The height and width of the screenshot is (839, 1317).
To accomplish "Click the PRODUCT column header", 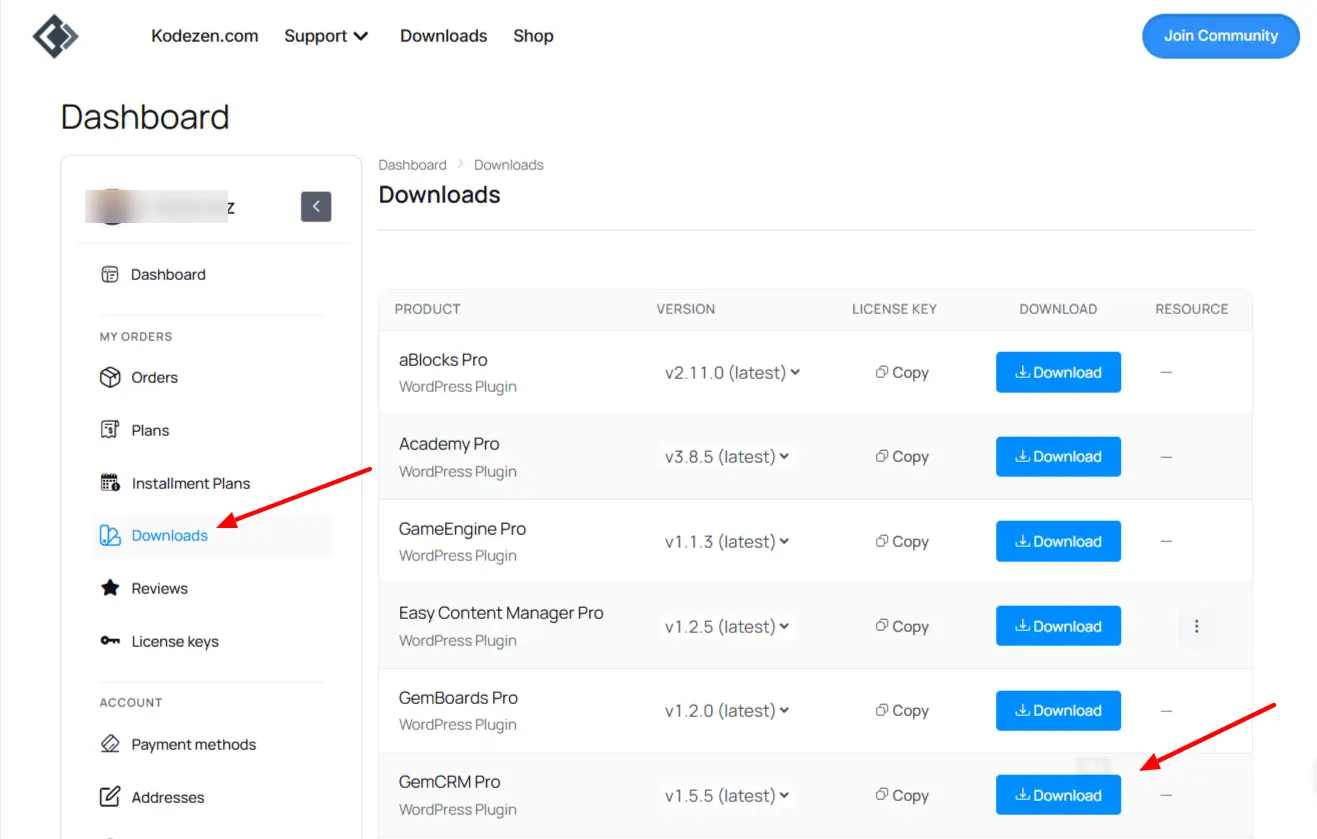I will click(x=428, y=309).
